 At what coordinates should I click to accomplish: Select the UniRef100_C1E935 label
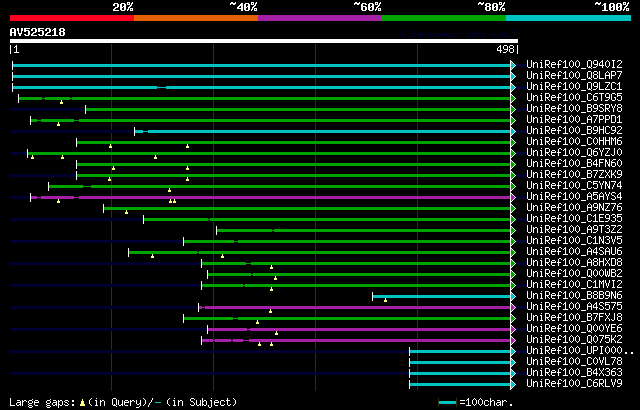(574, 219)
